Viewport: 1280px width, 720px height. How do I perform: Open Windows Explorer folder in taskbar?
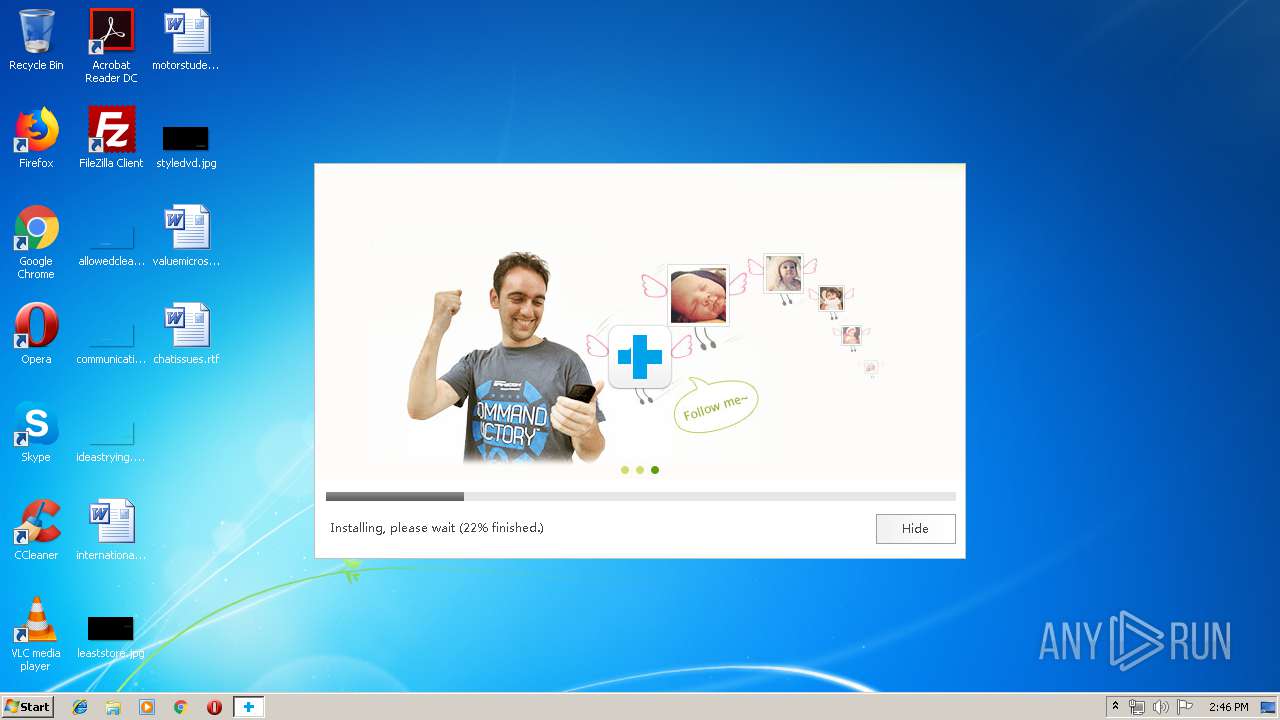(113, 707)
